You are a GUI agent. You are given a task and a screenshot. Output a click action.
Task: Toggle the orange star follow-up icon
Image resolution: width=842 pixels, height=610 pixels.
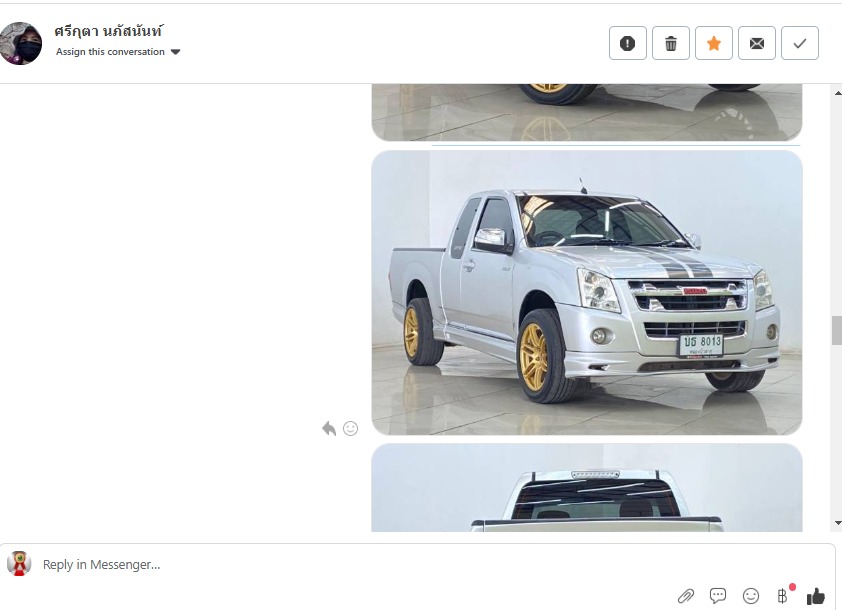tap(714, 43)
